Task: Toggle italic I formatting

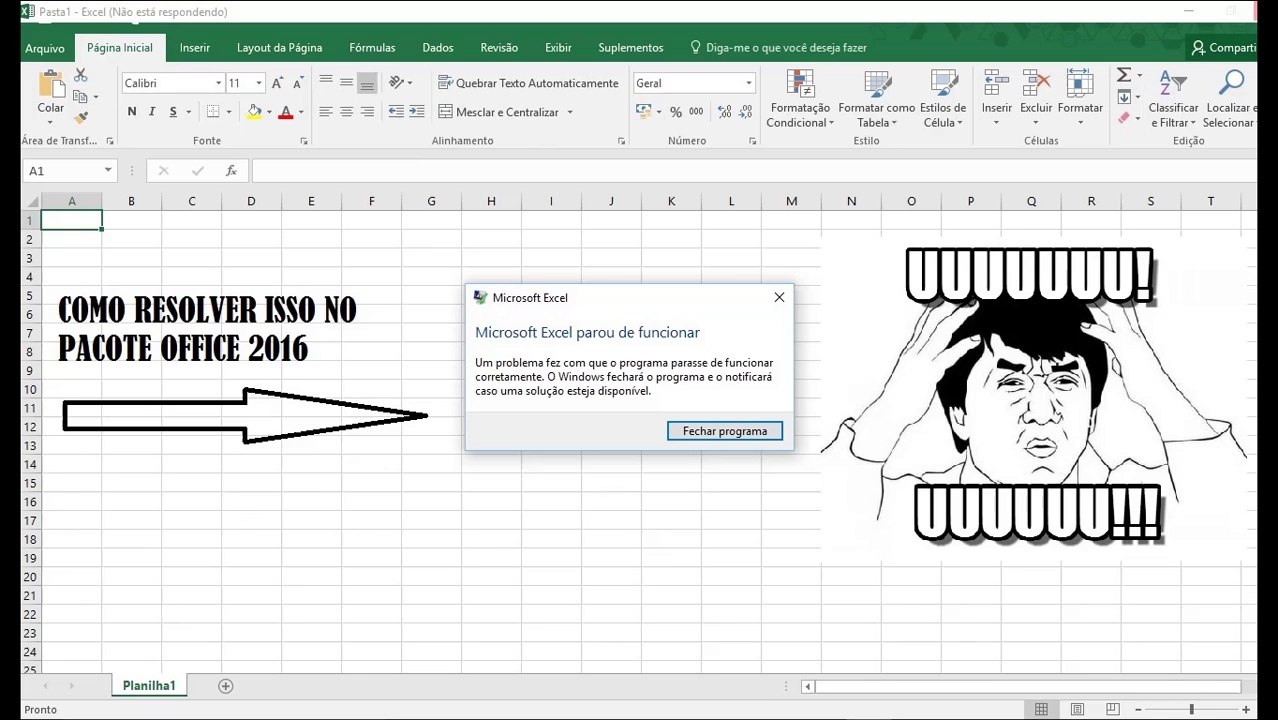Action: point(153,112)
